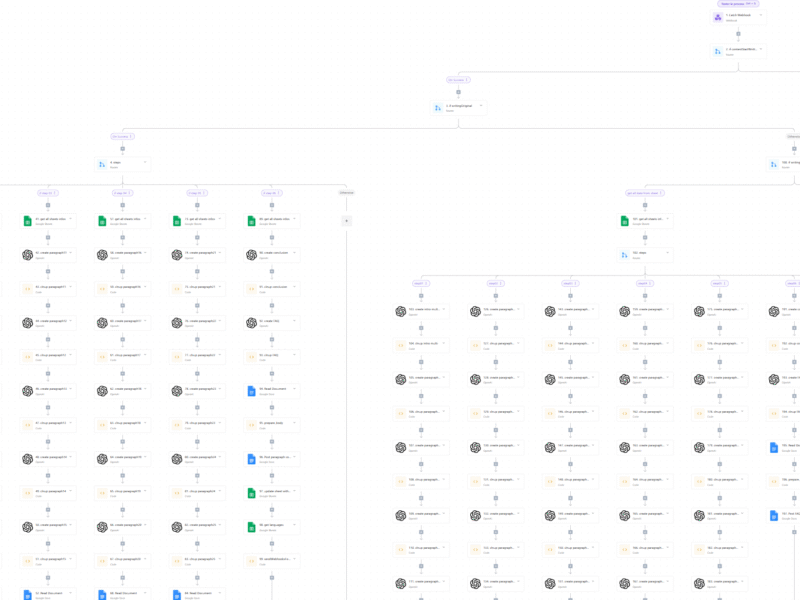Select the OpenAI icon of step 90 create conclusion

[x=252, y=255]
